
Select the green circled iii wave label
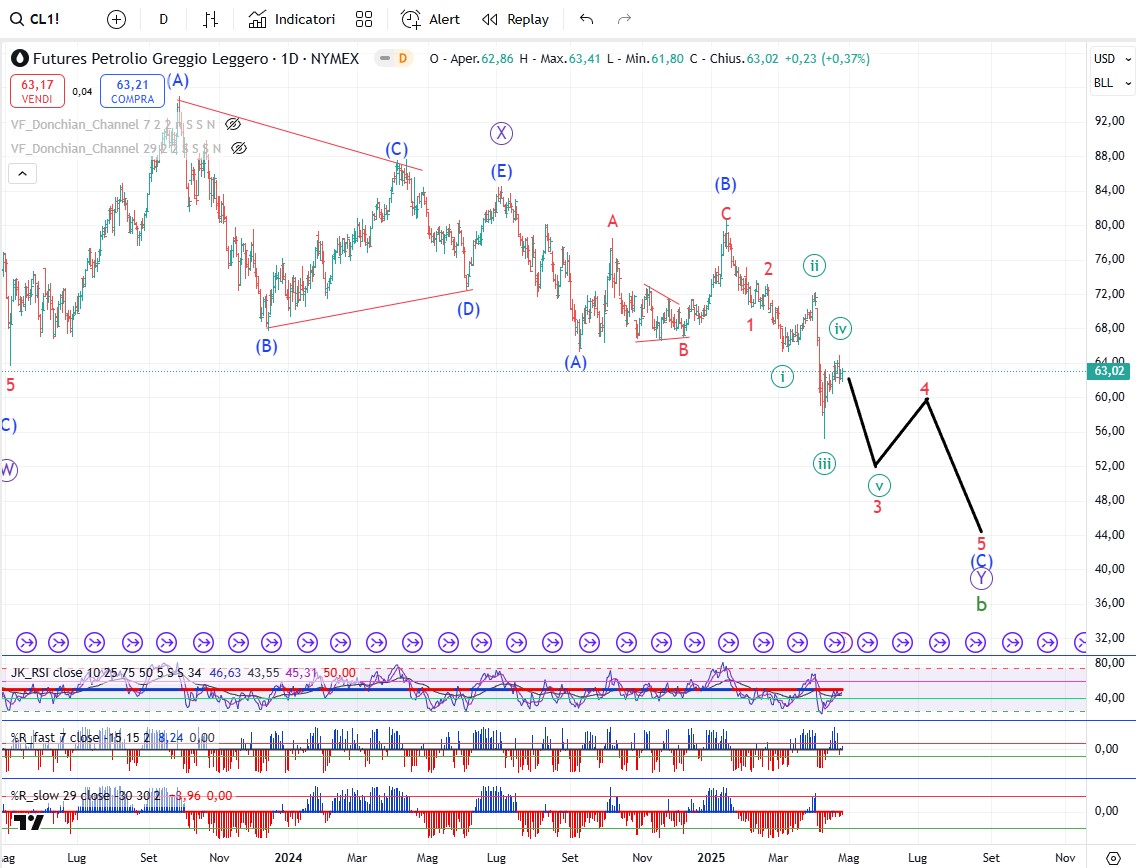click(824, 464)
